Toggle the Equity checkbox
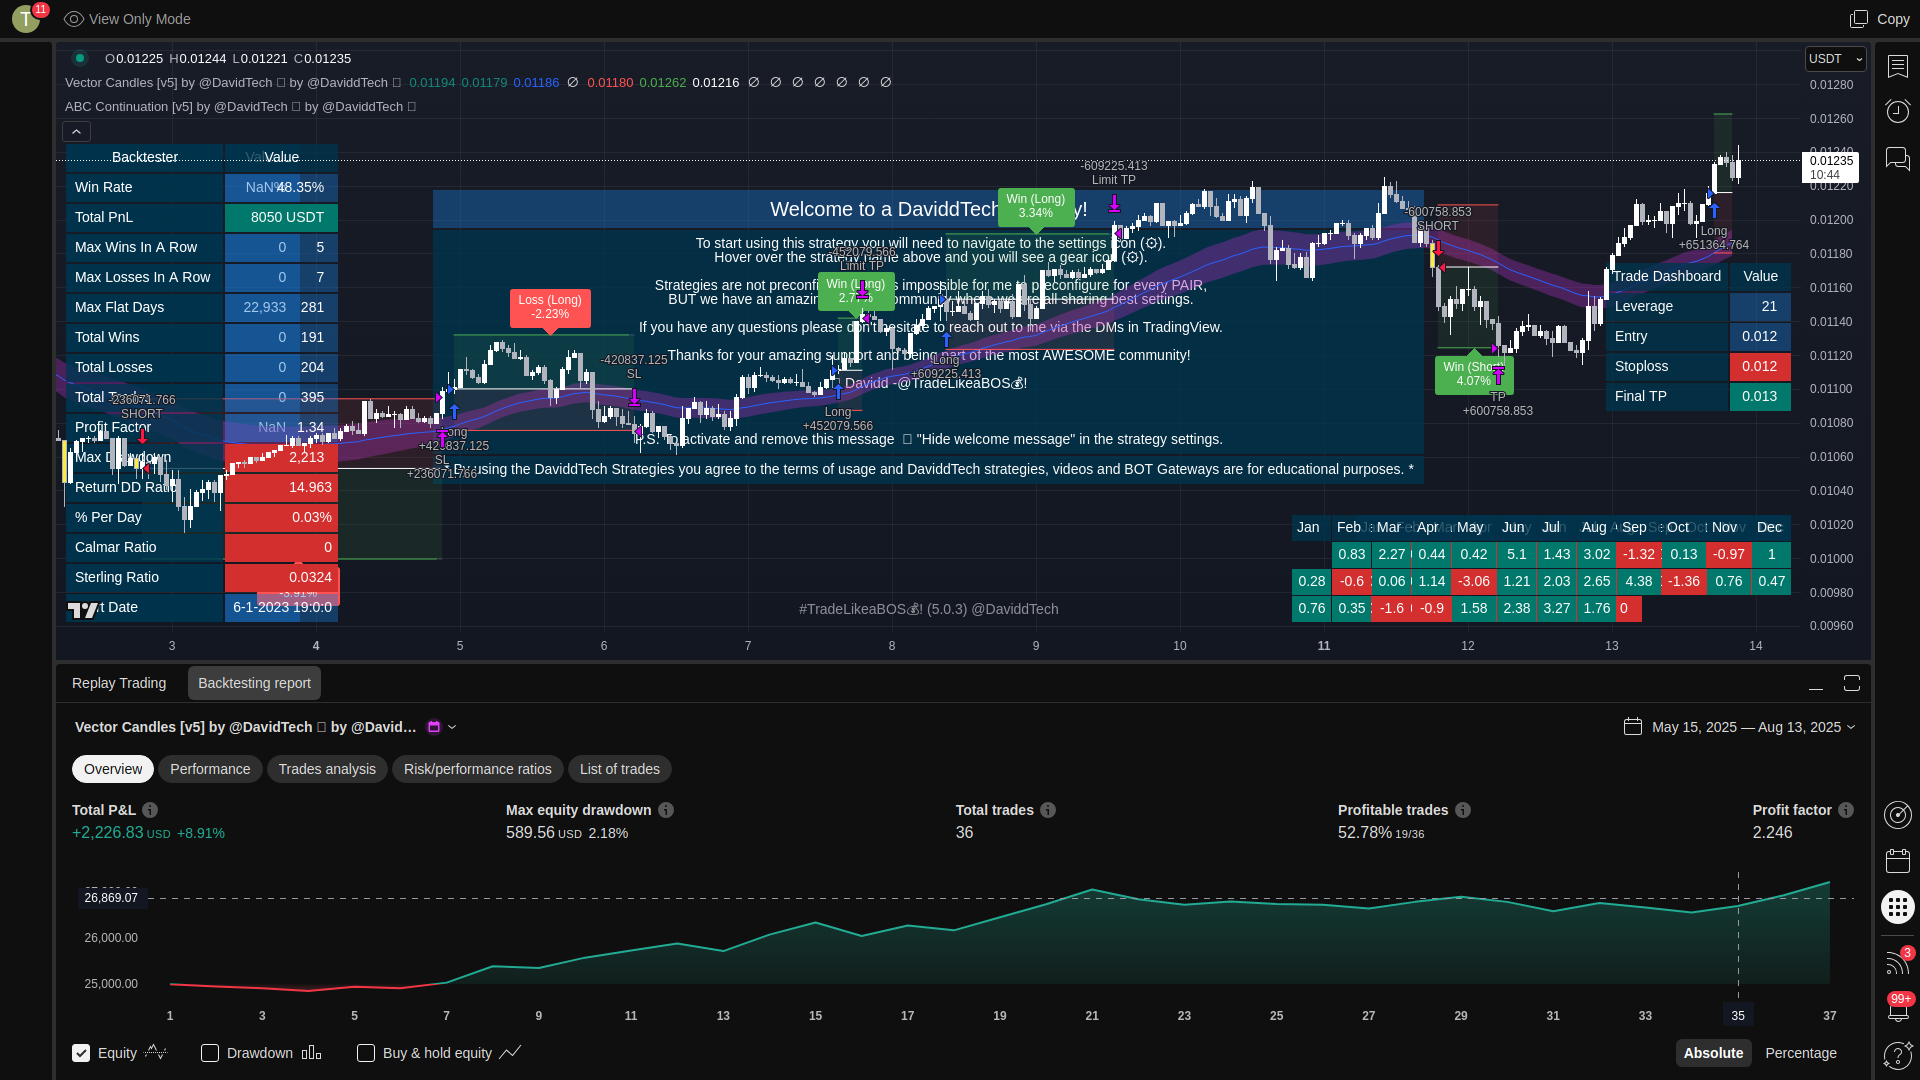Viewport: 1920px width, 1080px height. tap(81, 1053)
